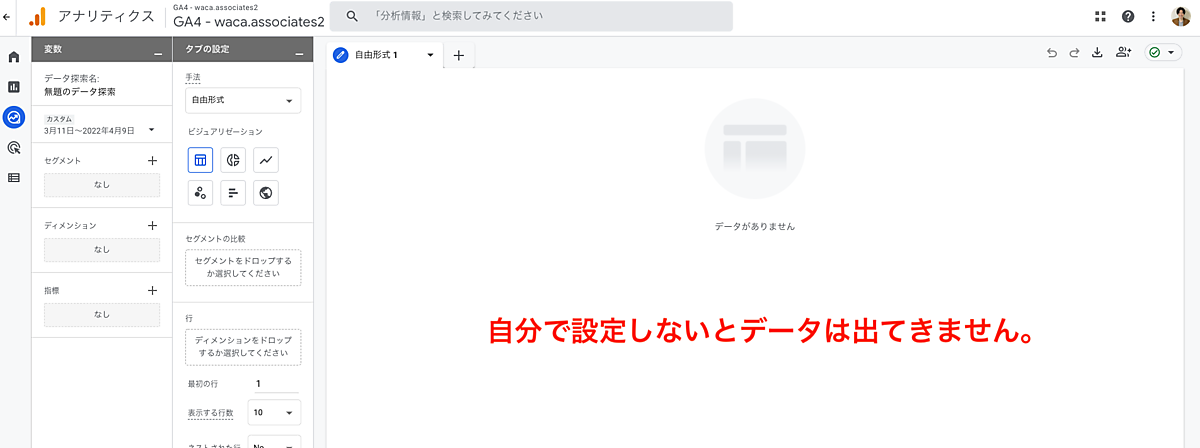Image resolution: width=1200 pixels, height=448 pixels.
Task: Open the 表示する行数 10 dropdown
Action: 274,412
